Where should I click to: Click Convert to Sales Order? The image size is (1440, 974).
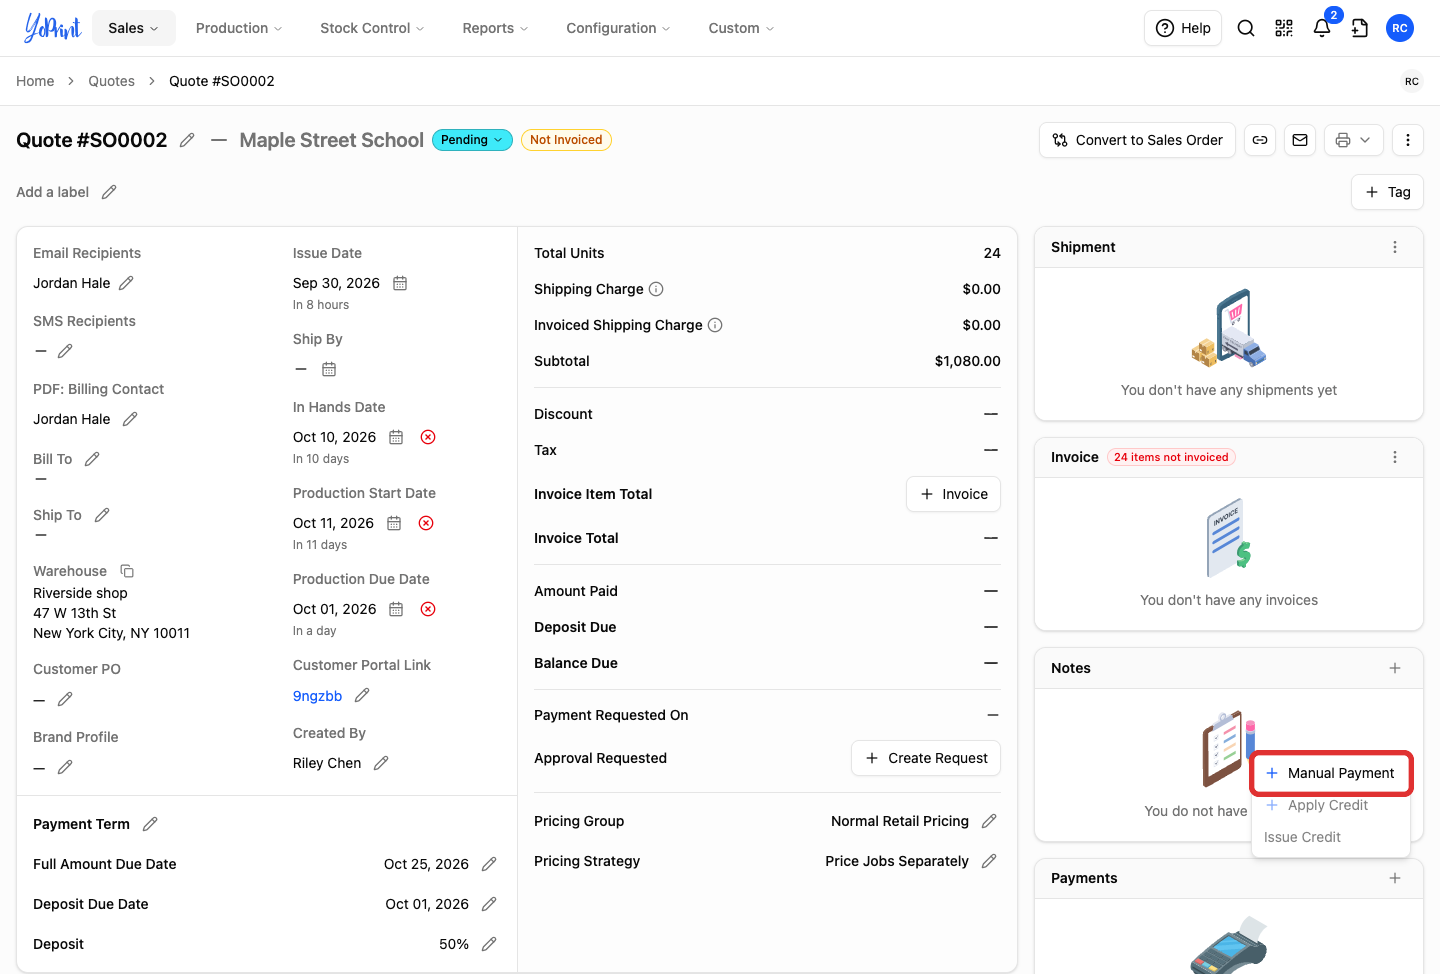pyautogui.click(x=1138, y=140)
